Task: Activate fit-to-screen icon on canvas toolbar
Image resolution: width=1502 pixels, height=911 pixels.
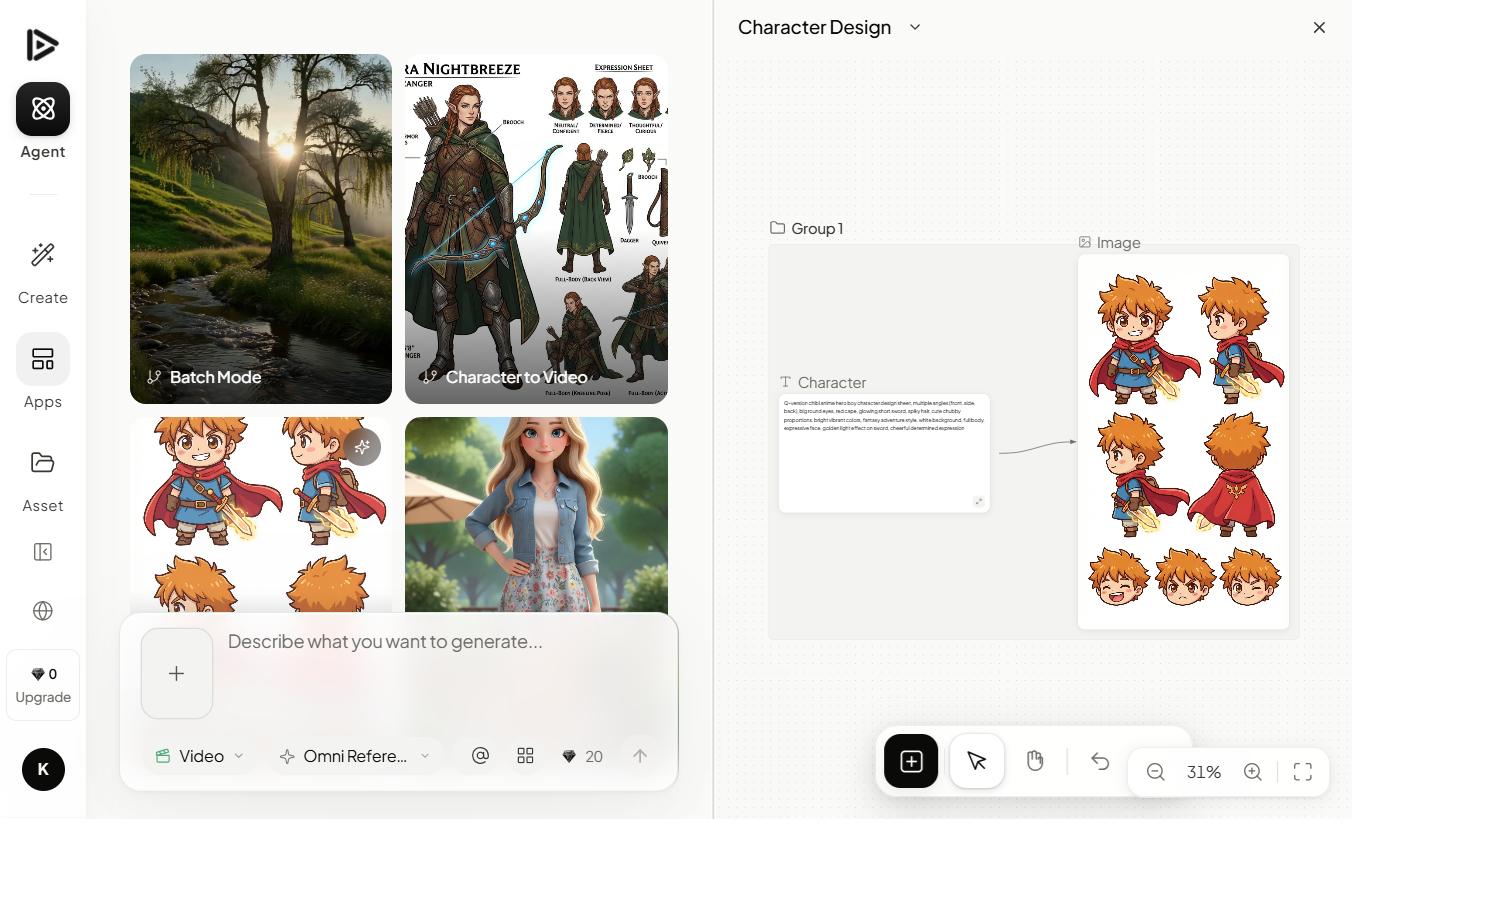Action: (x=1302, y=771)
